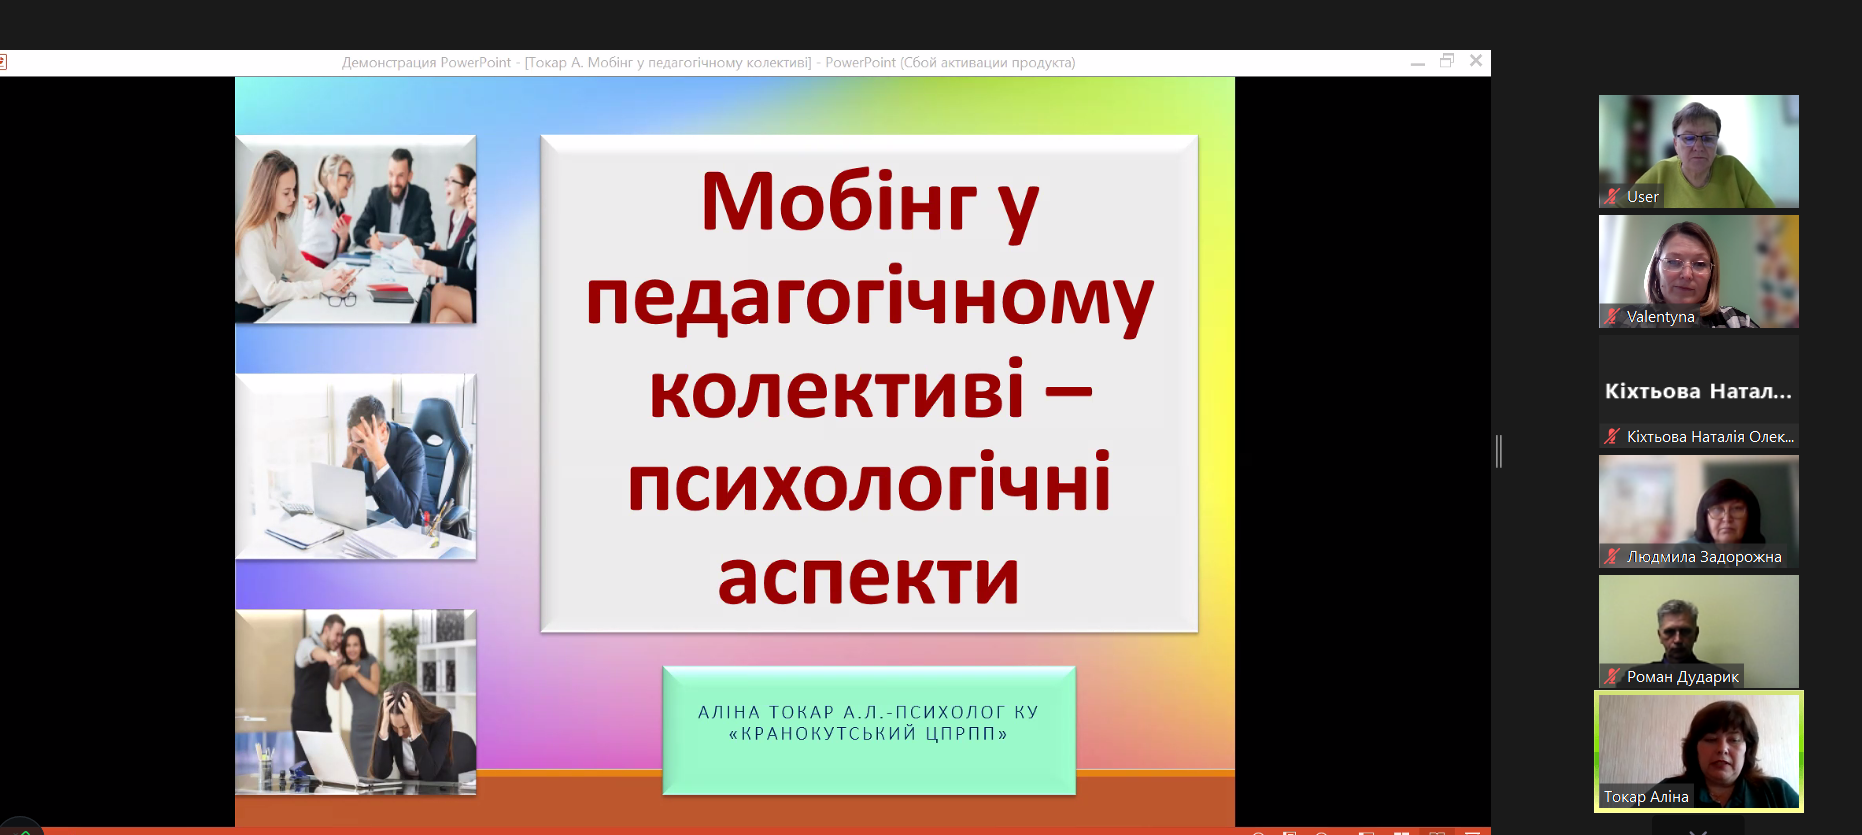Select the large 'Кіхтьова Натал...' avatar tile
This screenshot has width=1862, height=835.
[1699, 391]
